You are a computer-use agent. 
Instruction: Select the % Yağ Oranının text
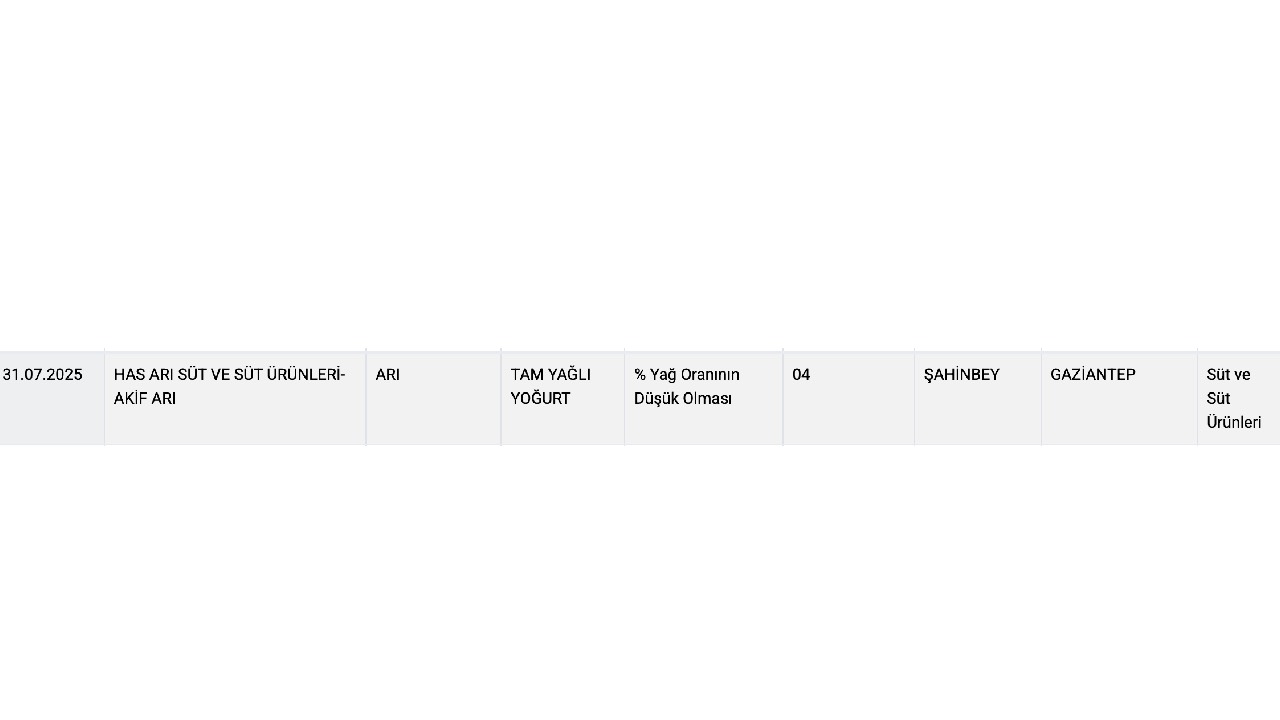tap(687, 374)
